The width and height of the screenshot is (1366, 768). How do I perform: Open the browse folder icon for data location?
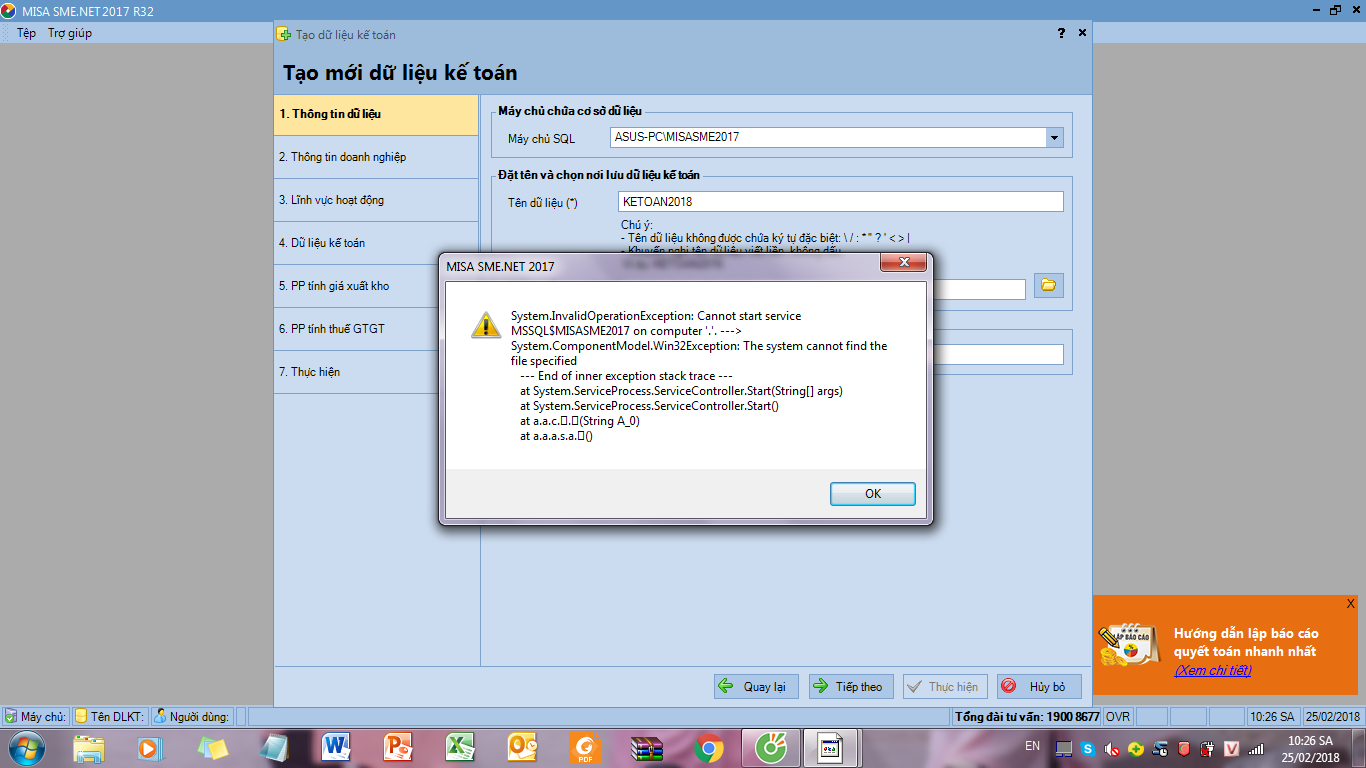coord(1048,286)
